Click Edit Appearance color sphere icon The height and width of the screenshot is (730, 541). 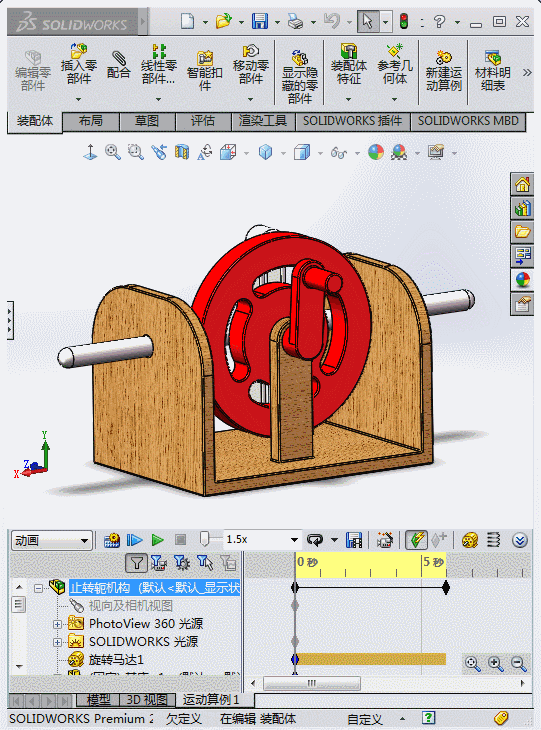[376, 152]
